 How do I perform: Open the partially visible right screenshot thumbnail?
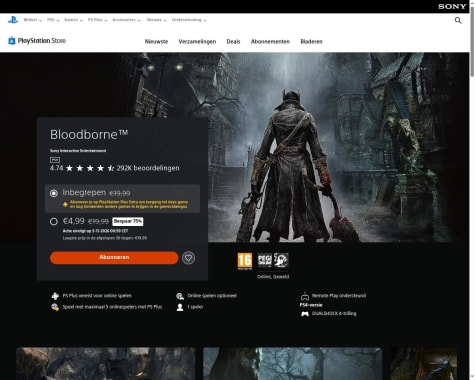pyautogui.click(x=424, y=364)
